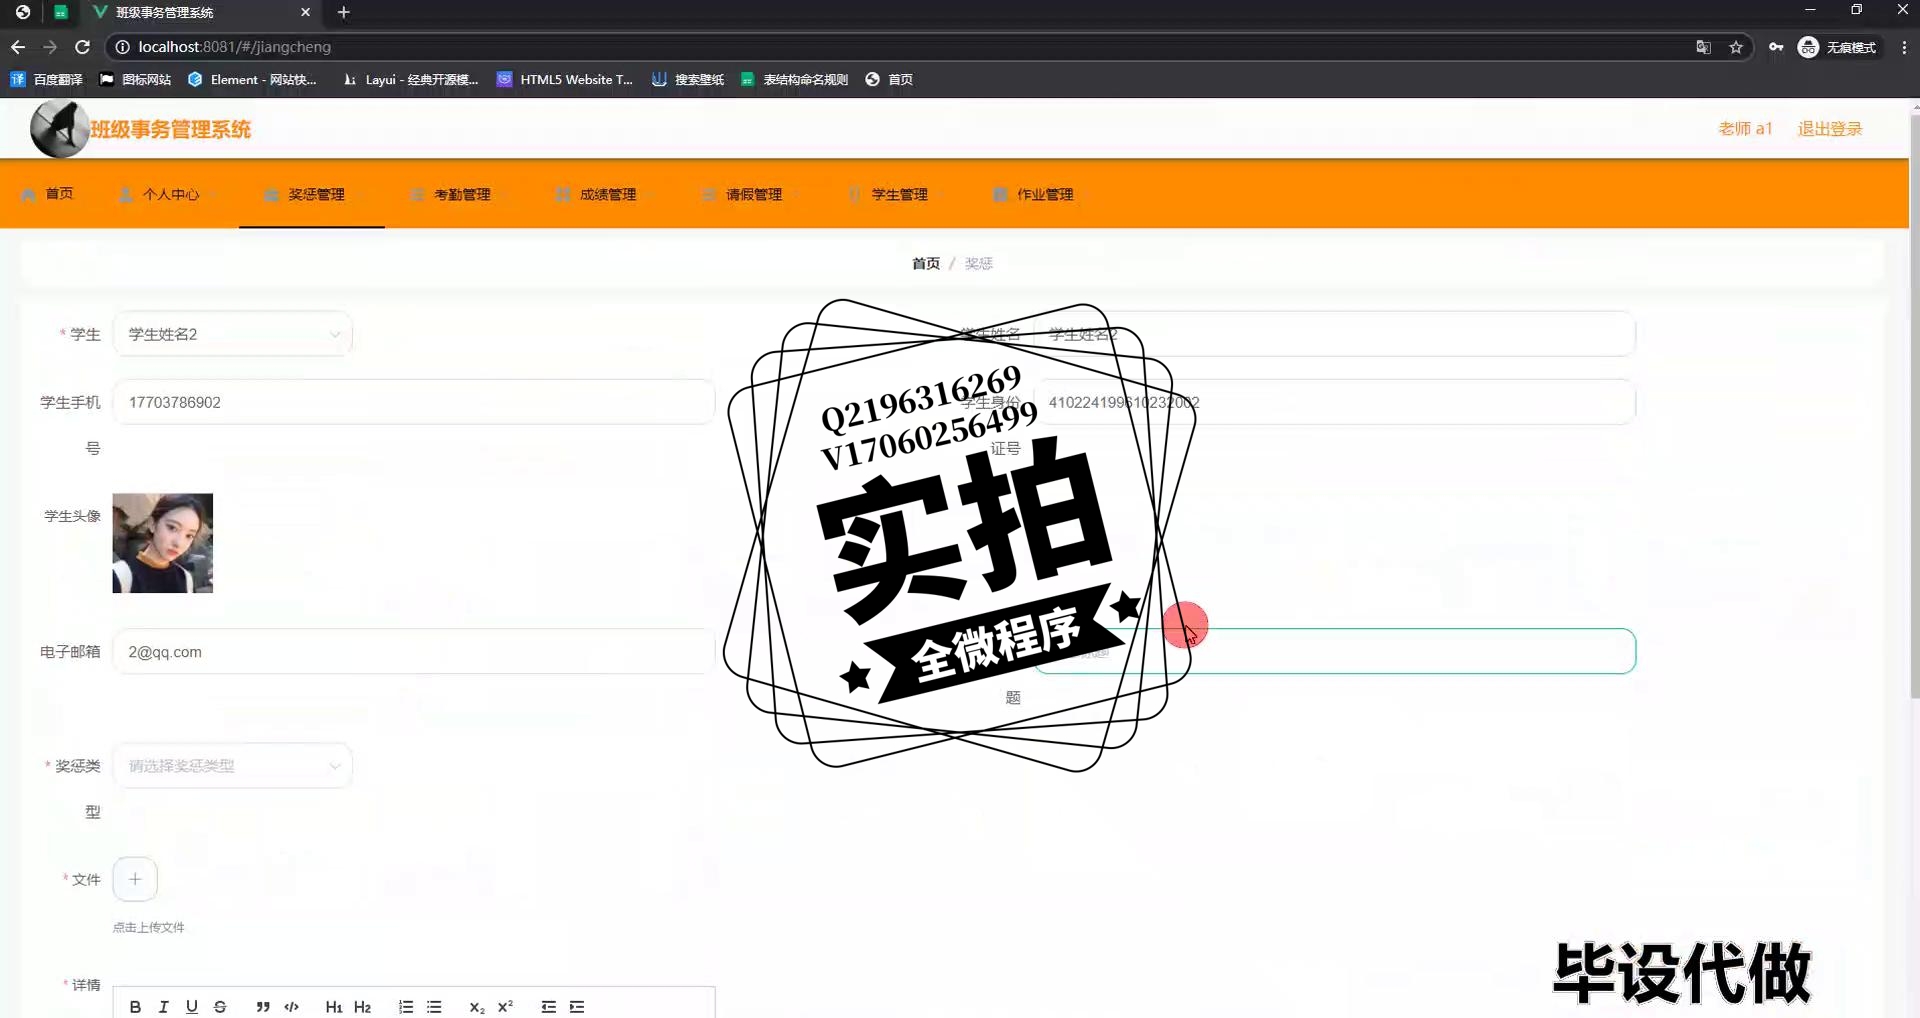This screenshot has height=1018, width=1920.
Task: Close the 班级事务管理系统 browser tab
Action: [305, 12]
